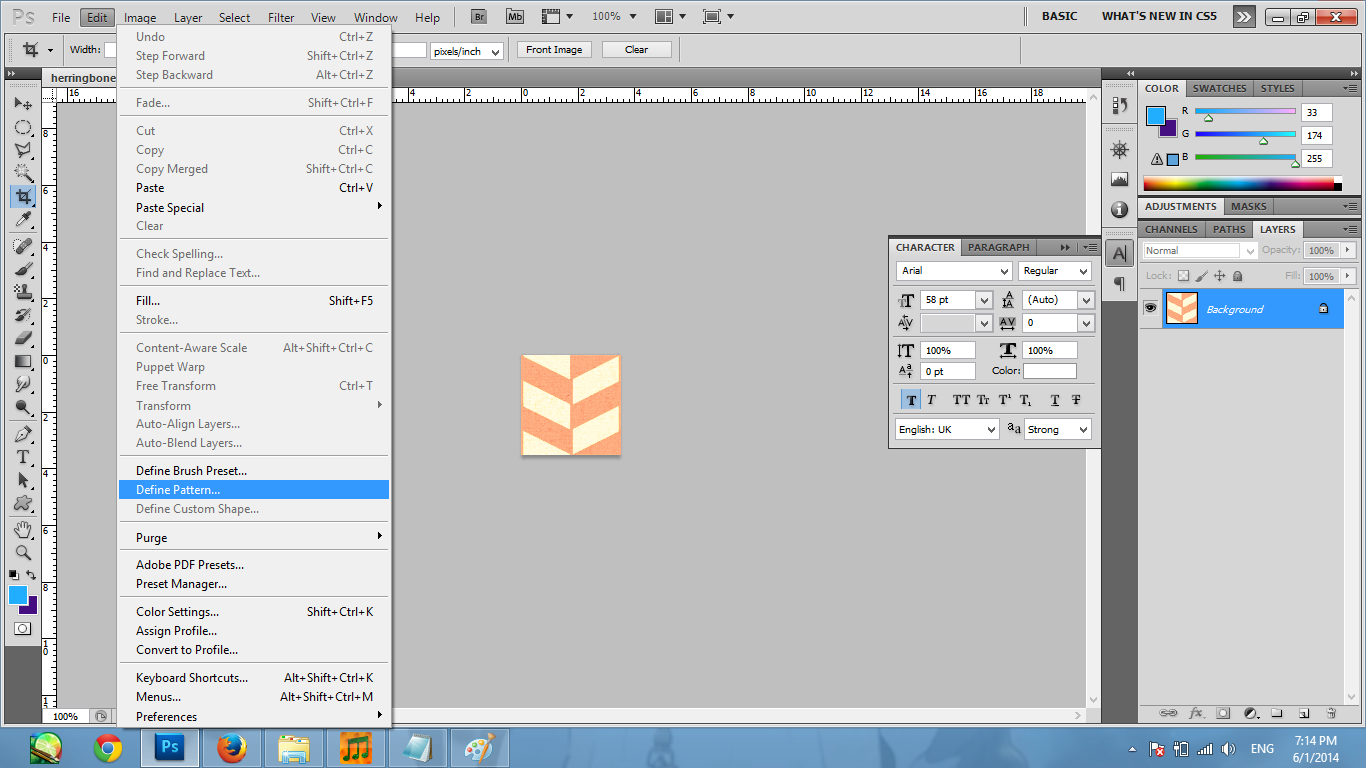Switch to the Channels tab
Screen dimensions: 1366x768
pyautogui.click(x=1171, y=229)
